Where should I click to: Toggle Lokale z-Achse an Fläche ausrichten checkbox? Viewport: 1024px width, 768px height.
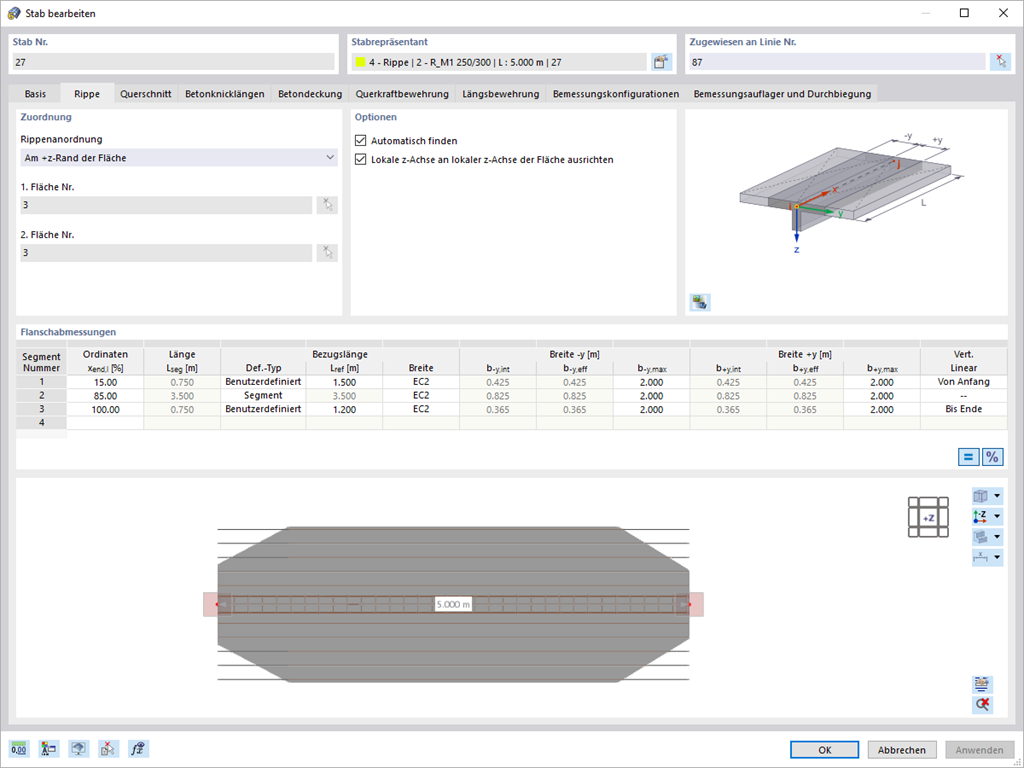pyautogui.click(x=360, y=159)
